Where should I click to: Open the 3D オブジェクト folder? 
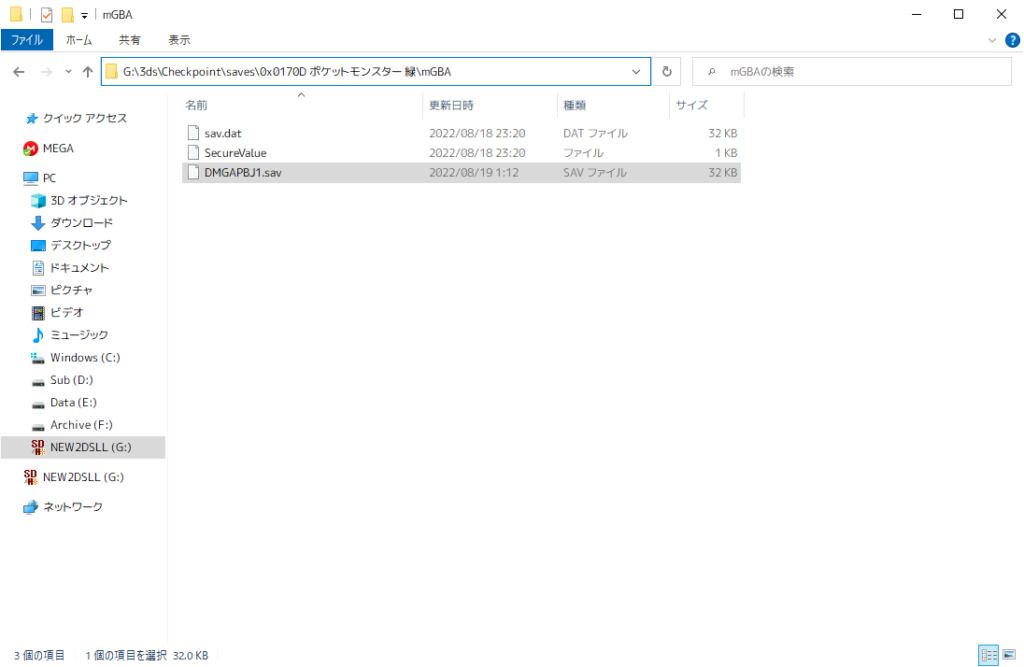88,201
